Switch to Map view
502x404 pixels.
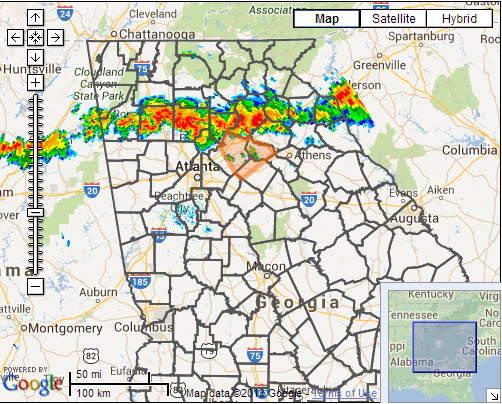pyautogui.click(x=327, y=19)
